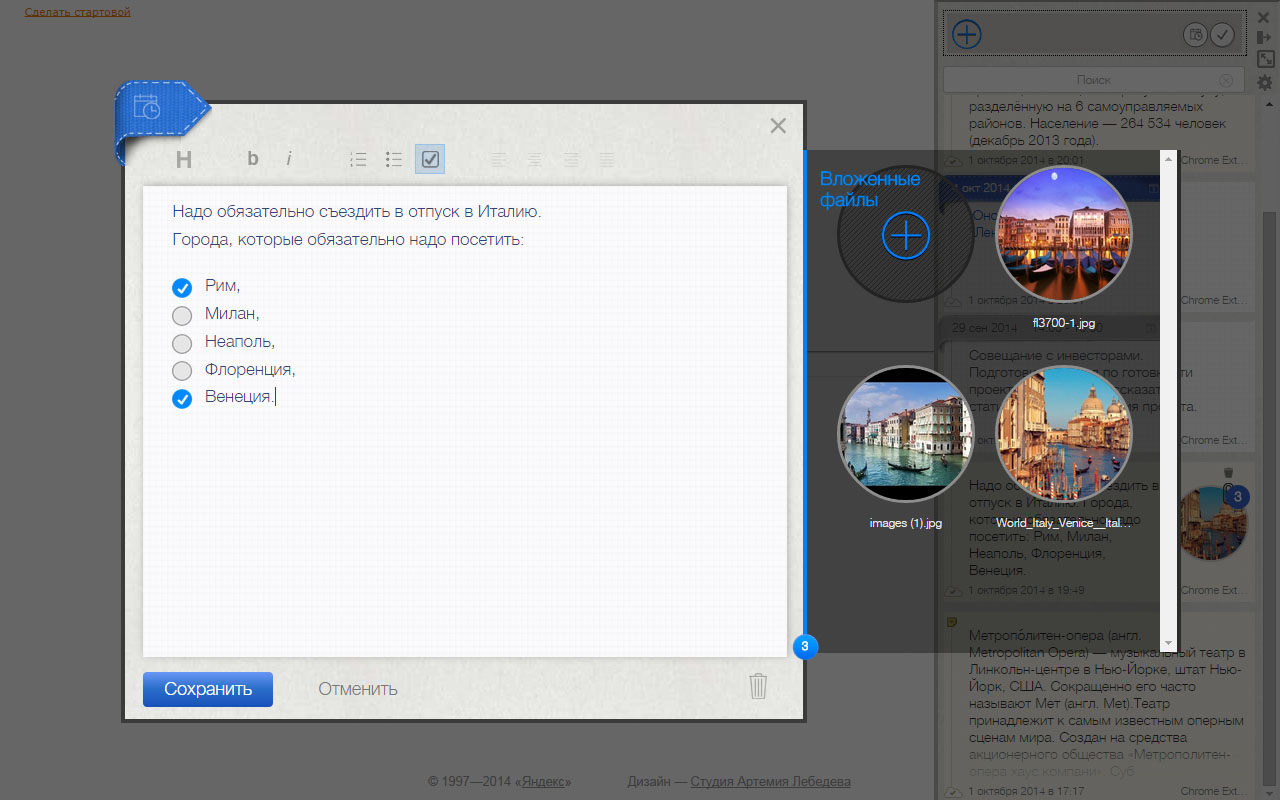The height and width of the screenshot is (800, 1280).
Task: Open the settings gear icon
Action: tap(1265, 82)
